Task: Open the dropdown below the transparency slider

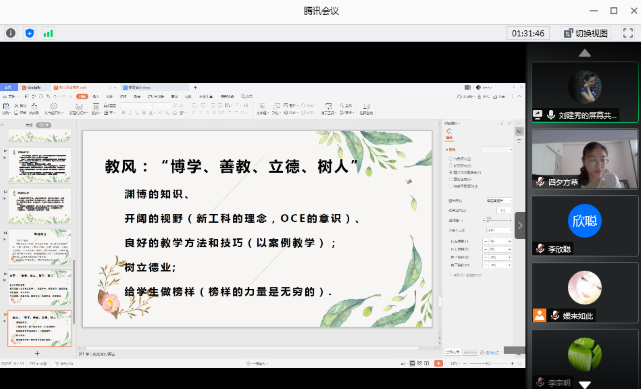Action: coord(498,230)
